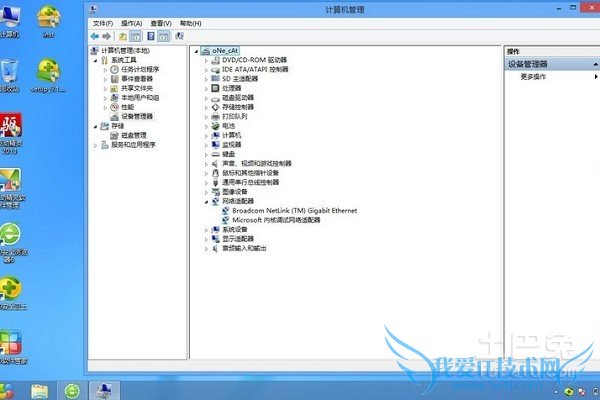Open File Explorer from the taskbar
This screenshot has width=600, height=400.
(40, 391)
